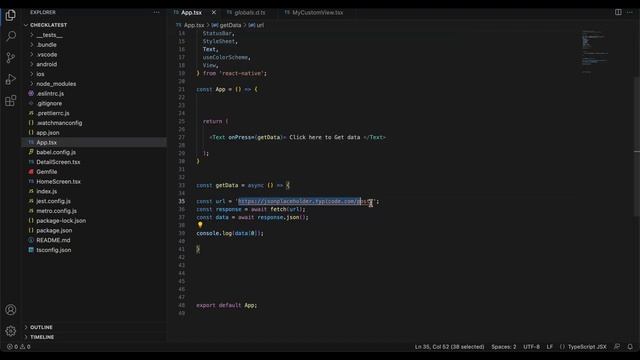Screen dimensions: 640x360
Task: Open the .gitignore file
Action: point(49,104)
